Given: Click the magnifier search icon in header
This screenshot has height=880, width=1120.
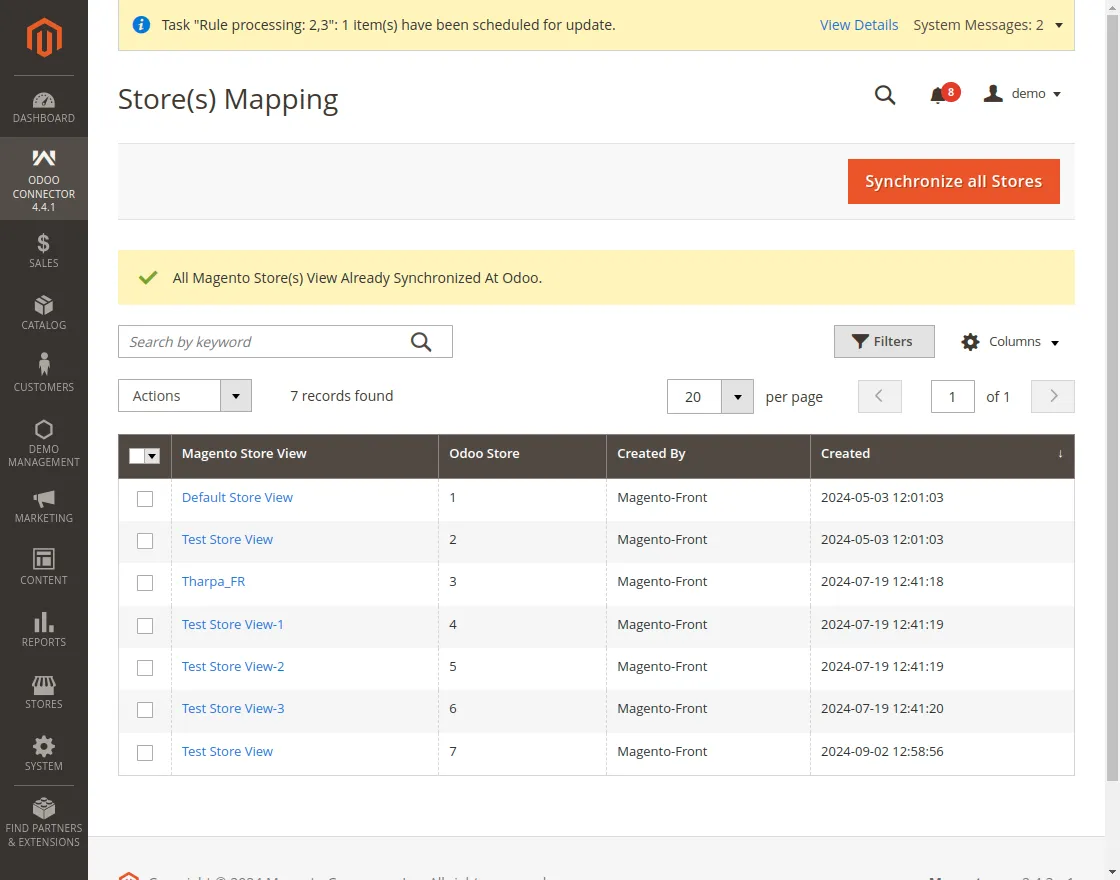Looking at the screenshot, I should (x=885, y=95).
